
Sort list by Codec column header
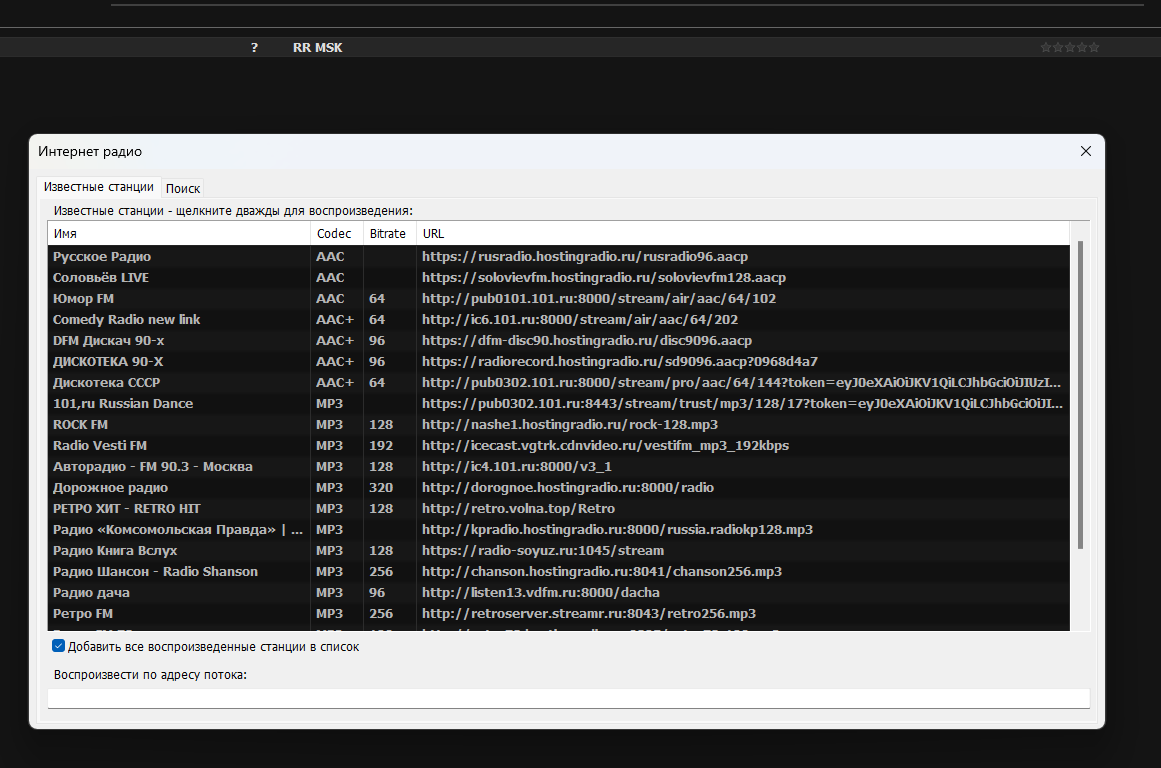coord(336,234)
